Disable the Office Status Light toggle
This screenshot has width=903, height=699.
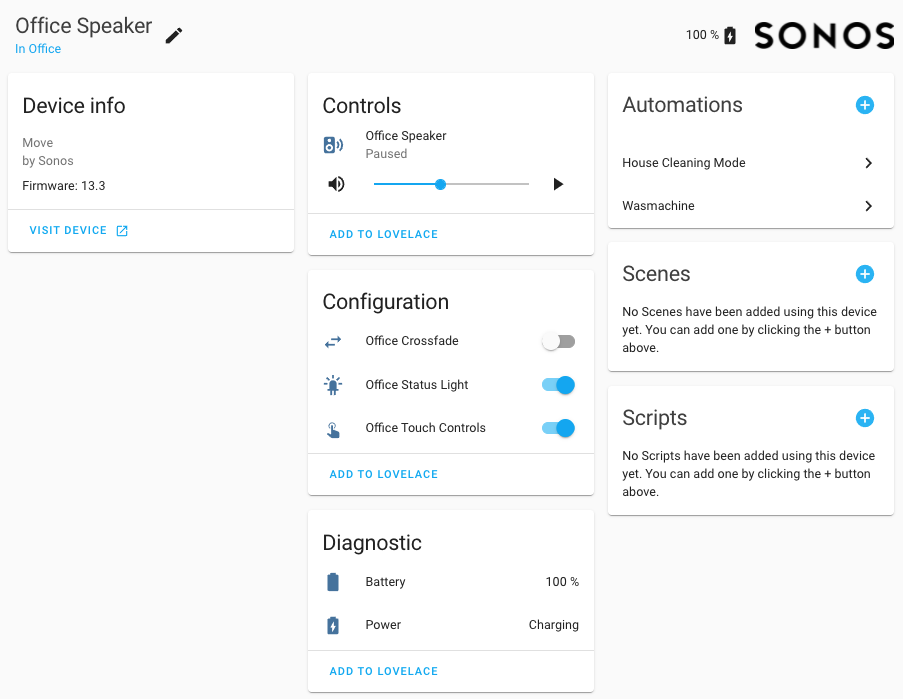[x=558, y=384]
